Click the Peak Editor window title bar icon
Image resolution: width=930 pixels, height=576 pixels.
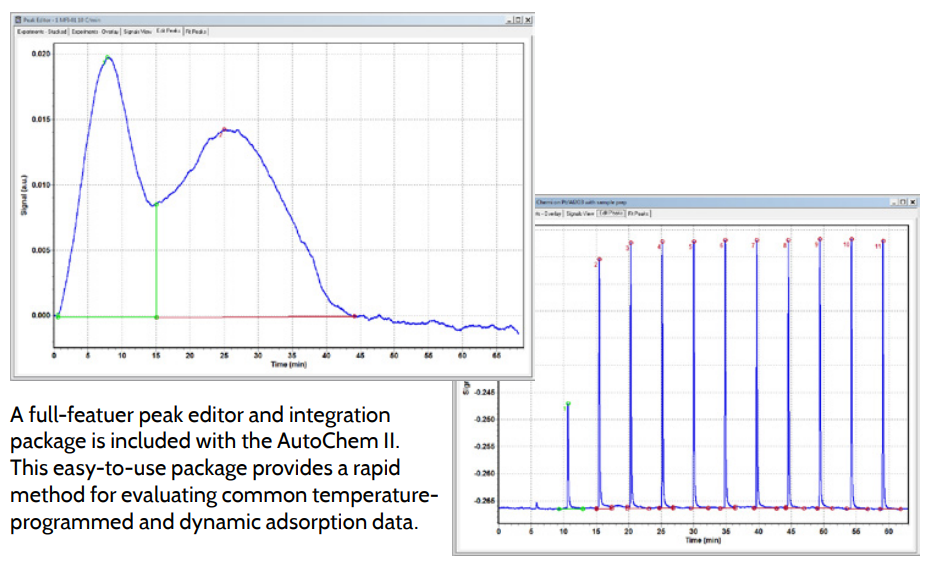[19, 20]
